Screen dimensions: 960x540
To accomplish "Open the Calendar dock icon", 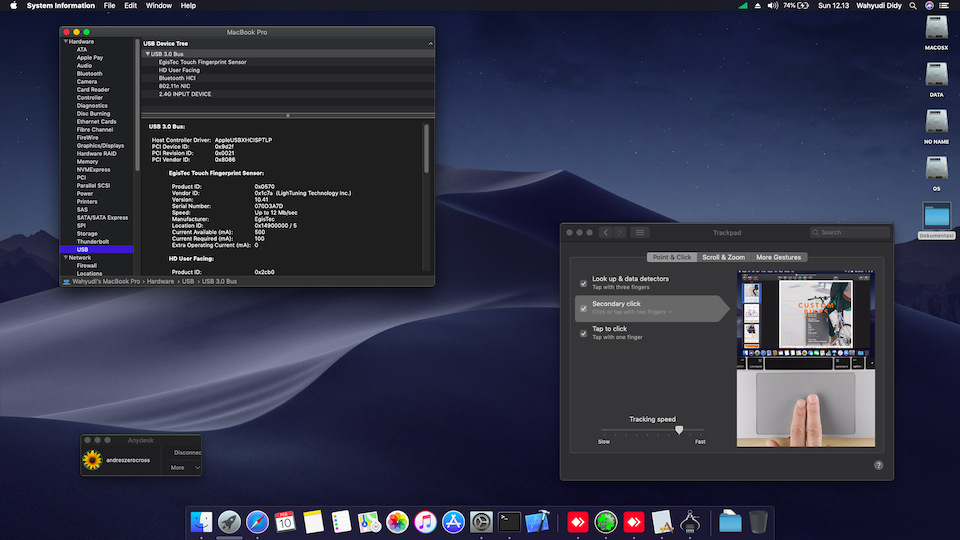I will (x=285, y=522).
